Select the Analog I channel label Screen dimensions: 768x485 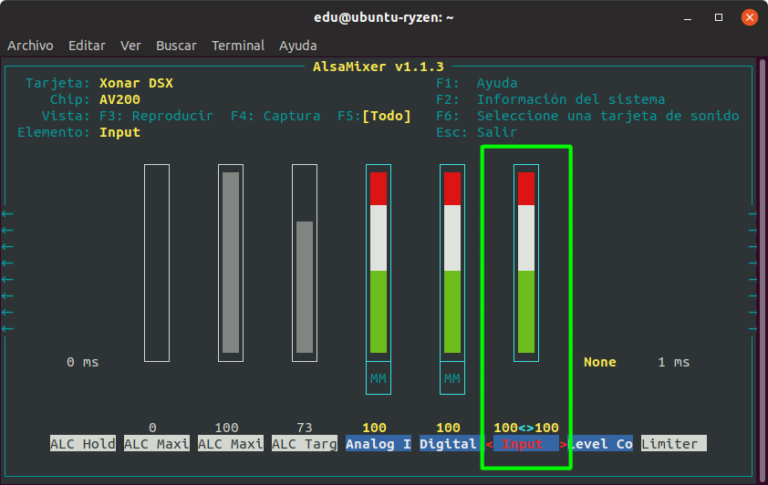click(x=378, y=444)
